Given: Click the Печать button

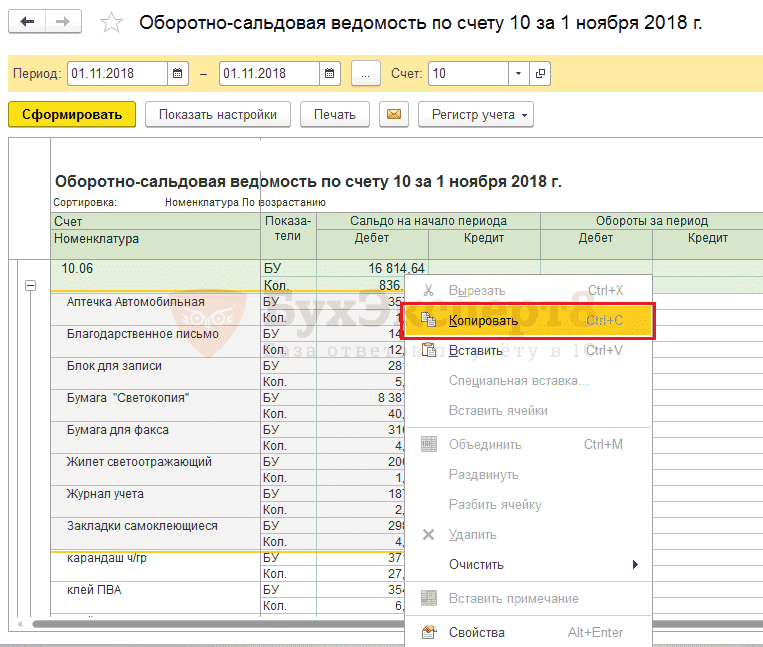Looking at the screenshot, I should pyautogui.click(x=334, y=114).
